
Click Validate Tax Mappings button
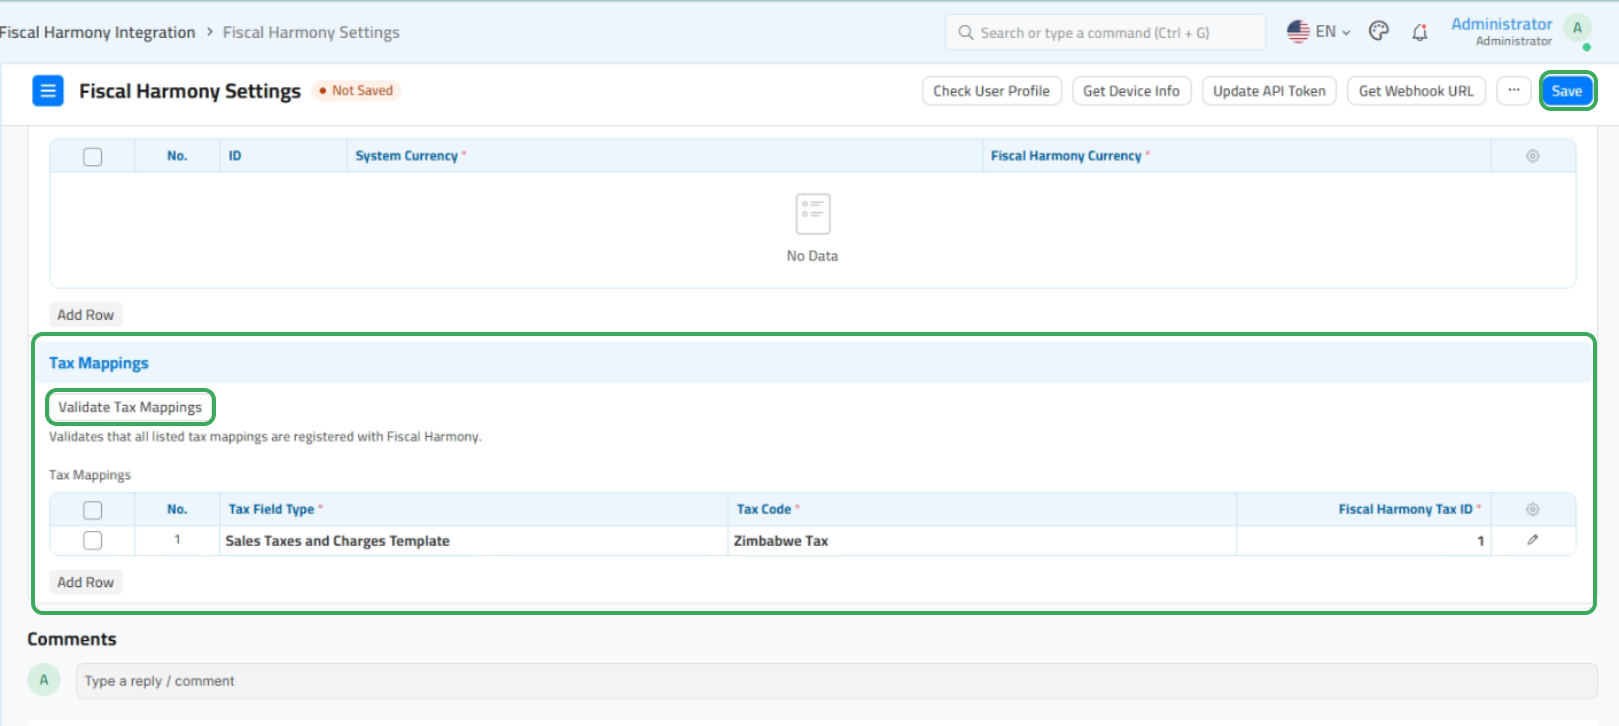pos(130,407)
